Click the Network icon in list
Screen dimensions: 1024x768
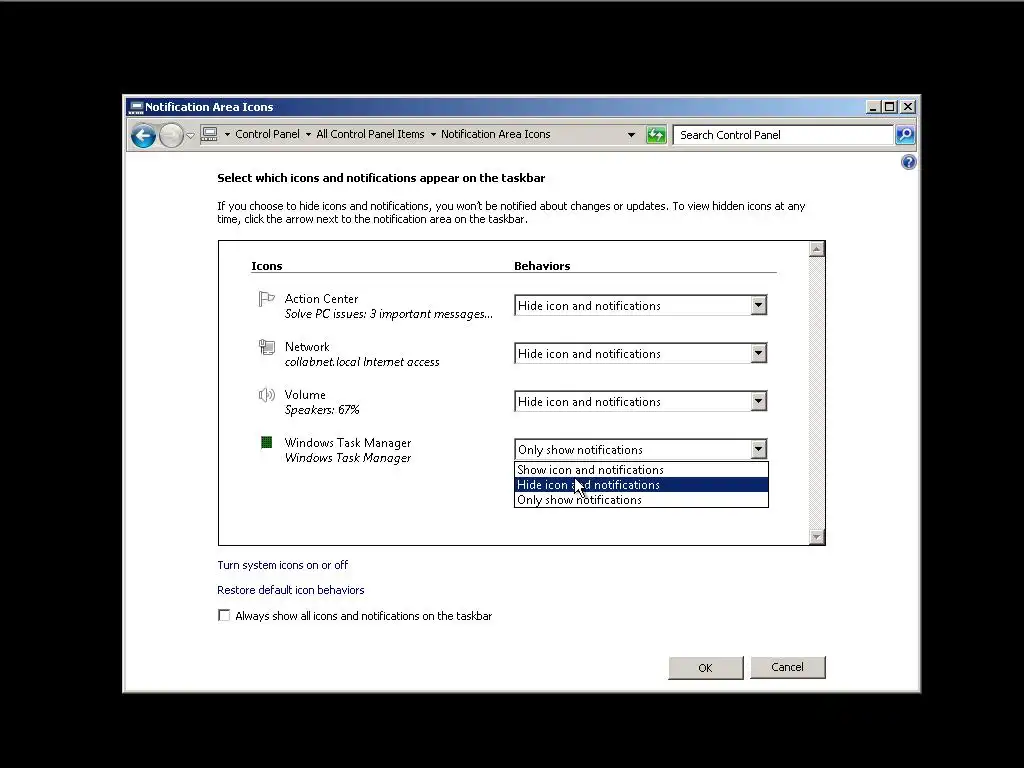click(x=266, y=347)
